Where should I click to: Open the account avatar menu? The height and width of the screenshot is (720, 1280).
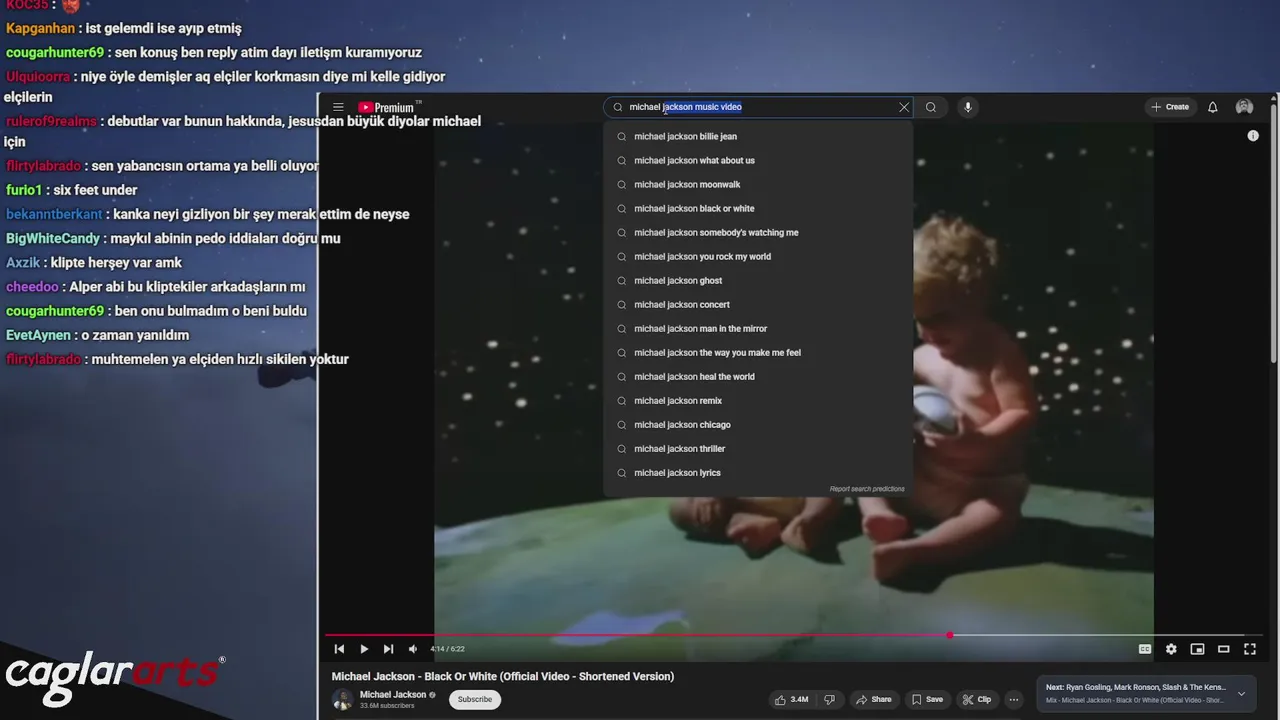[1245, 107]
